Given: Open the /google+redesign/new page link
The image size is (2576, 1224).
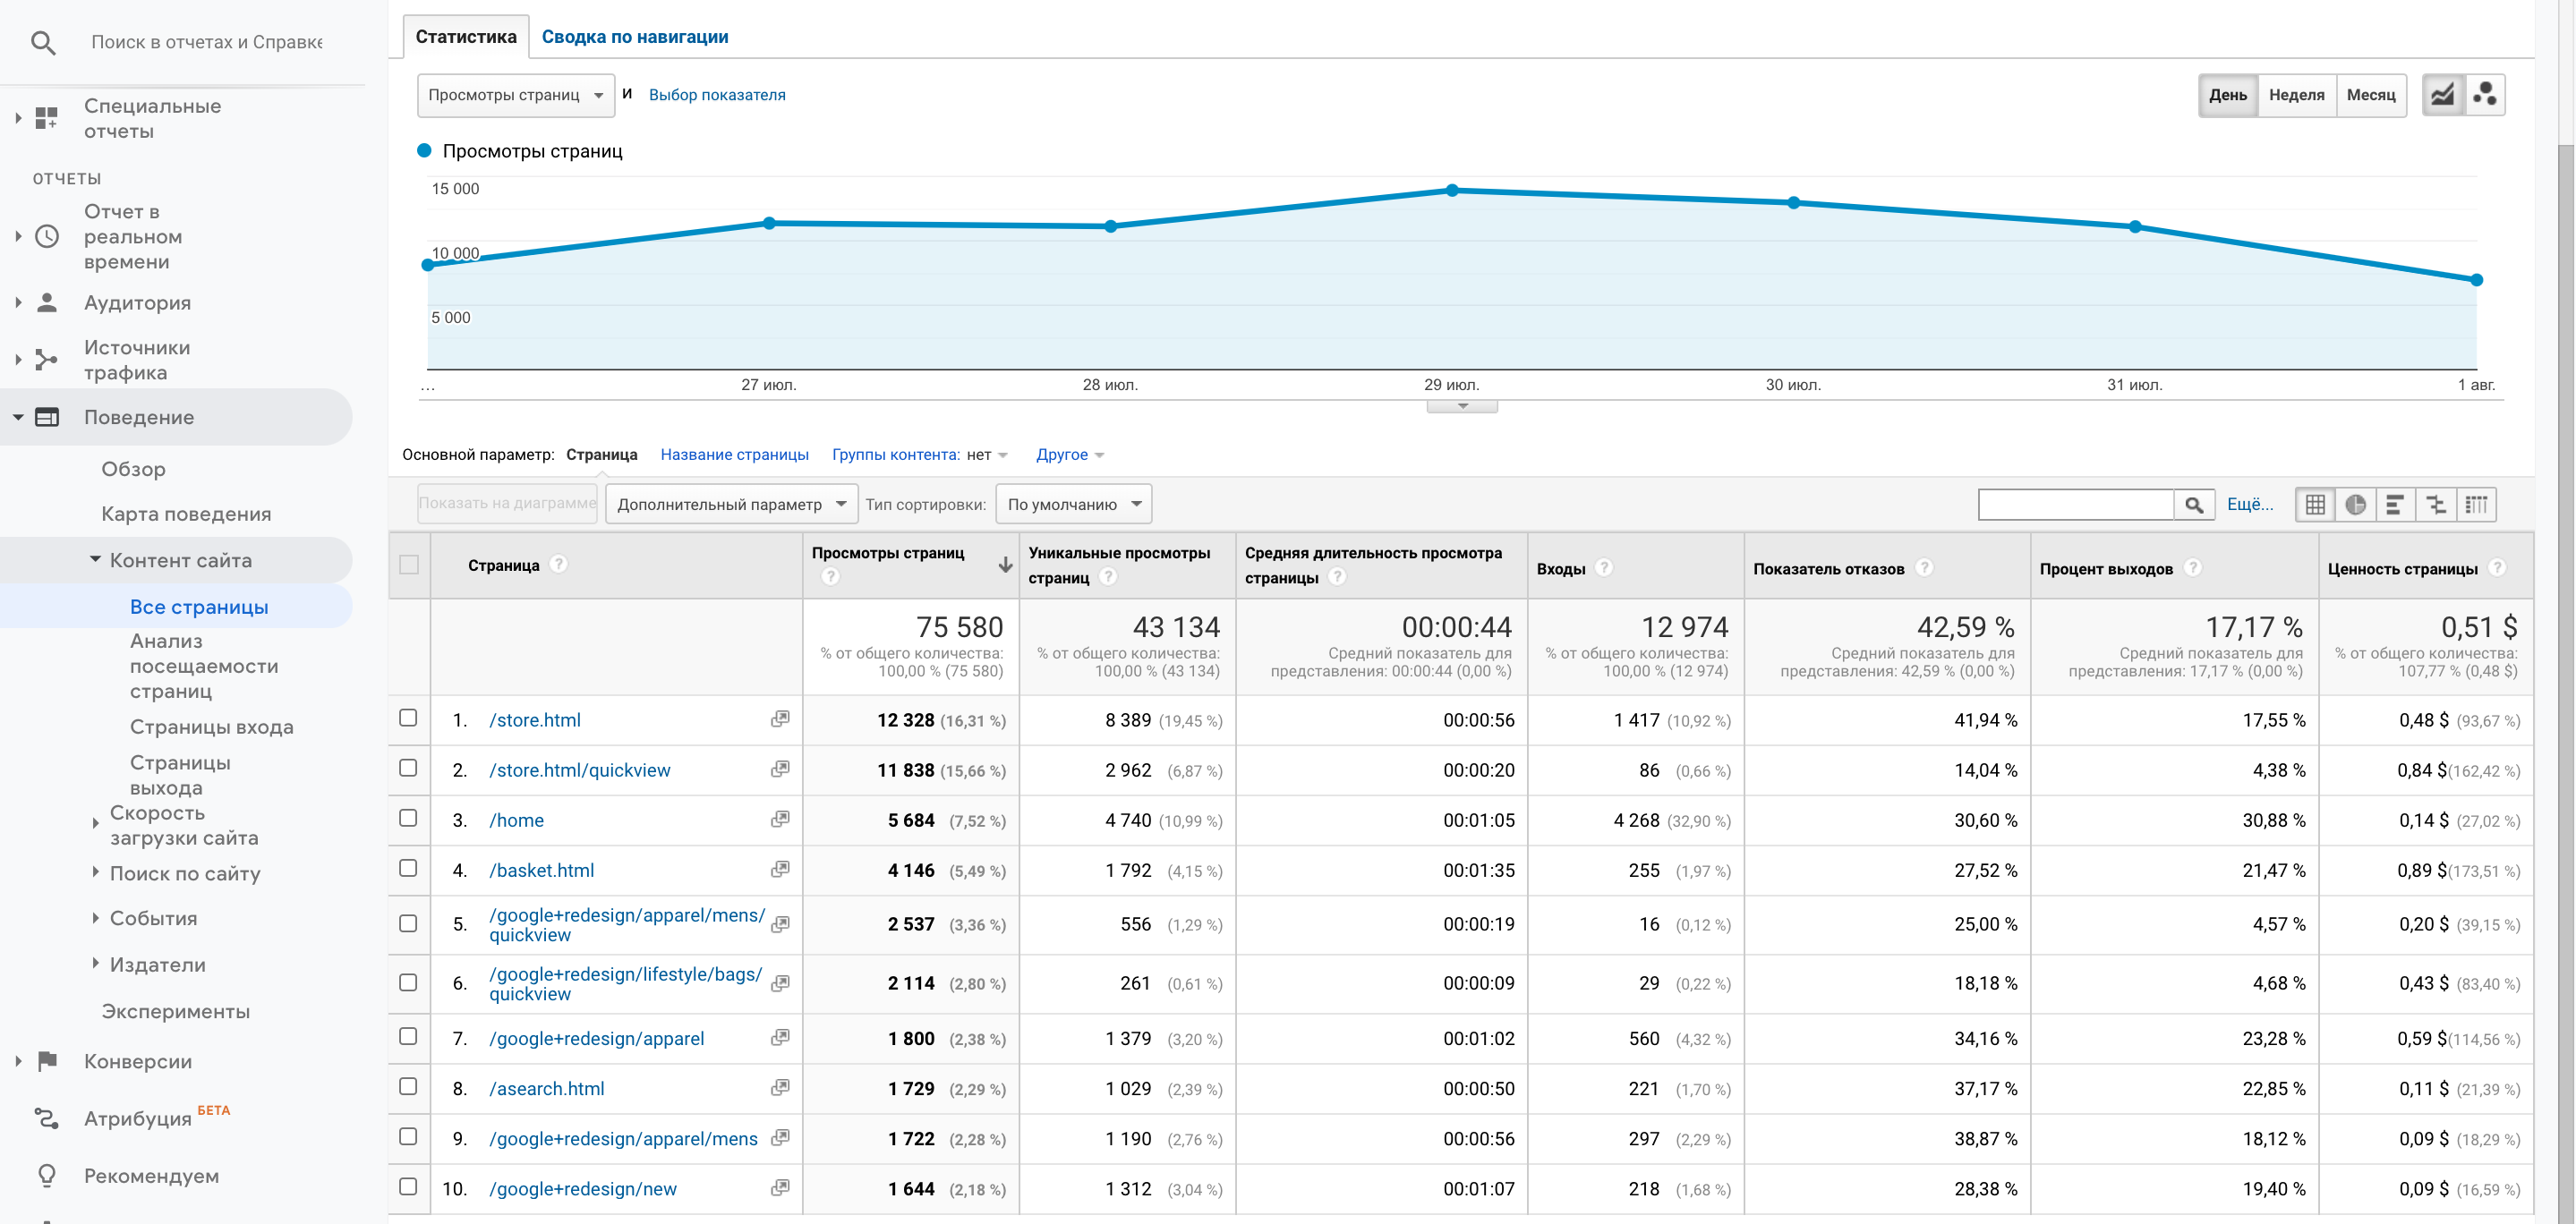Looking at the screenshot, I should click(x=583, y=1189).
